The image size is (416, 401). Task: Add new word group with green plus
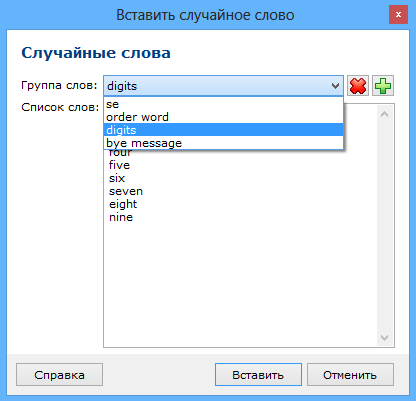coord(383,86)
